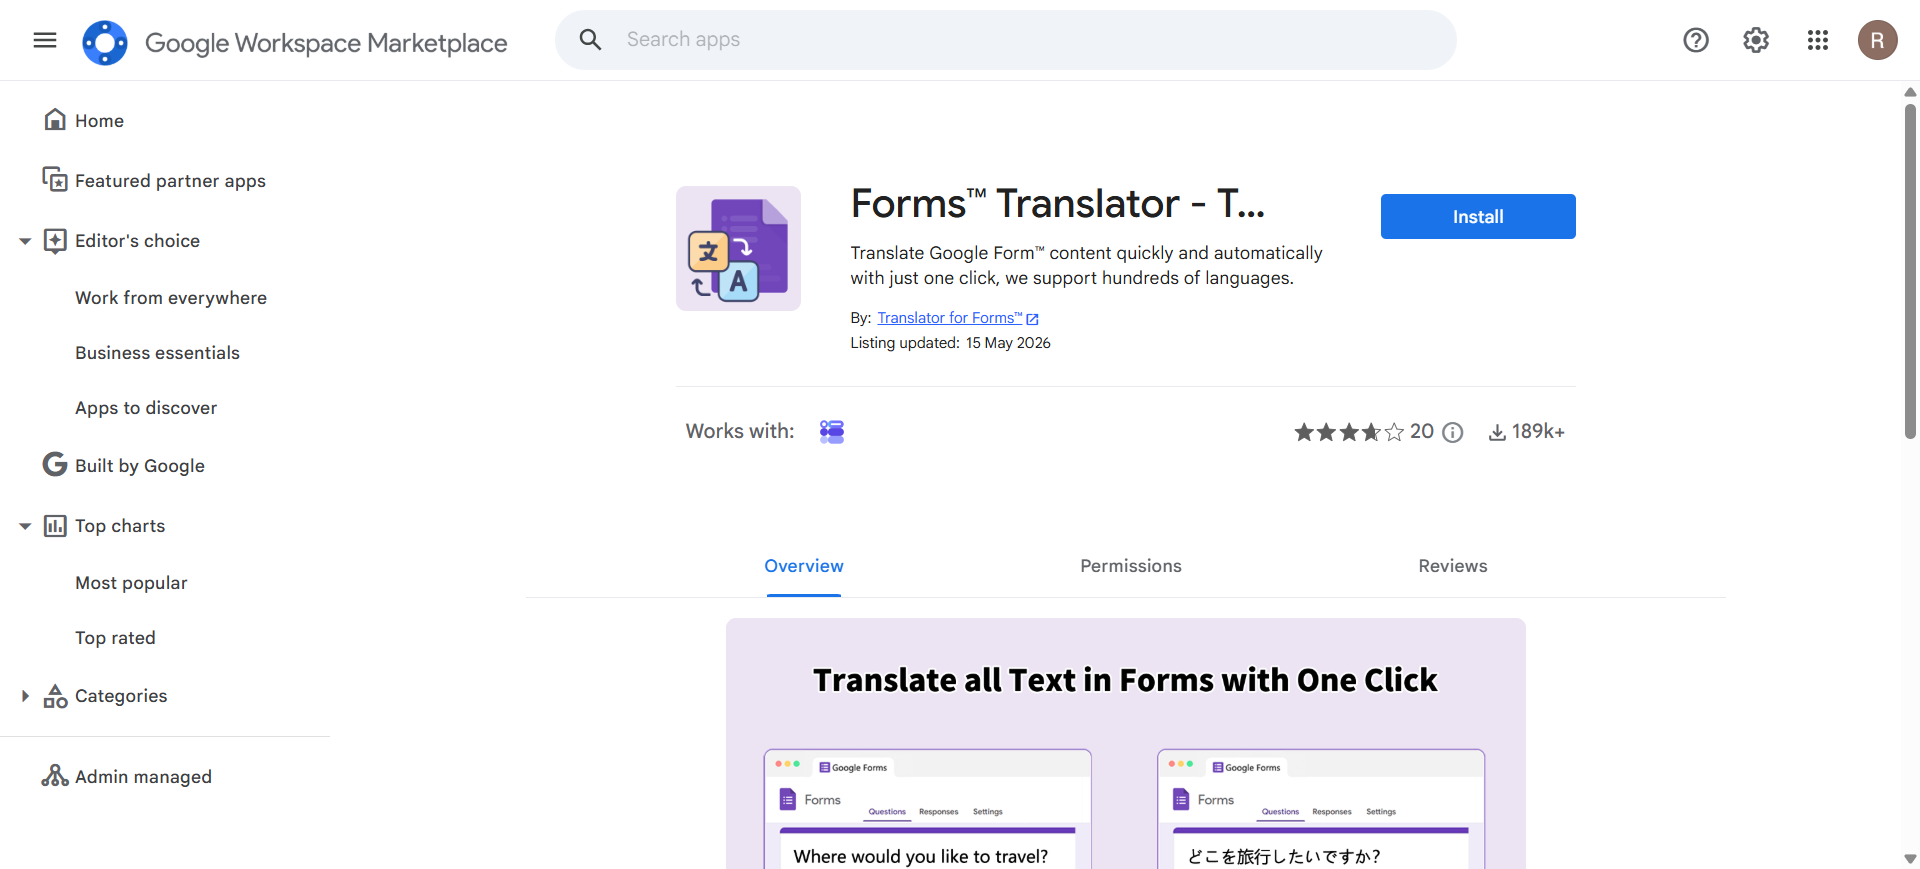Open the main hamburger menu
Screen dimensions: 1920x869
point(45,40)
